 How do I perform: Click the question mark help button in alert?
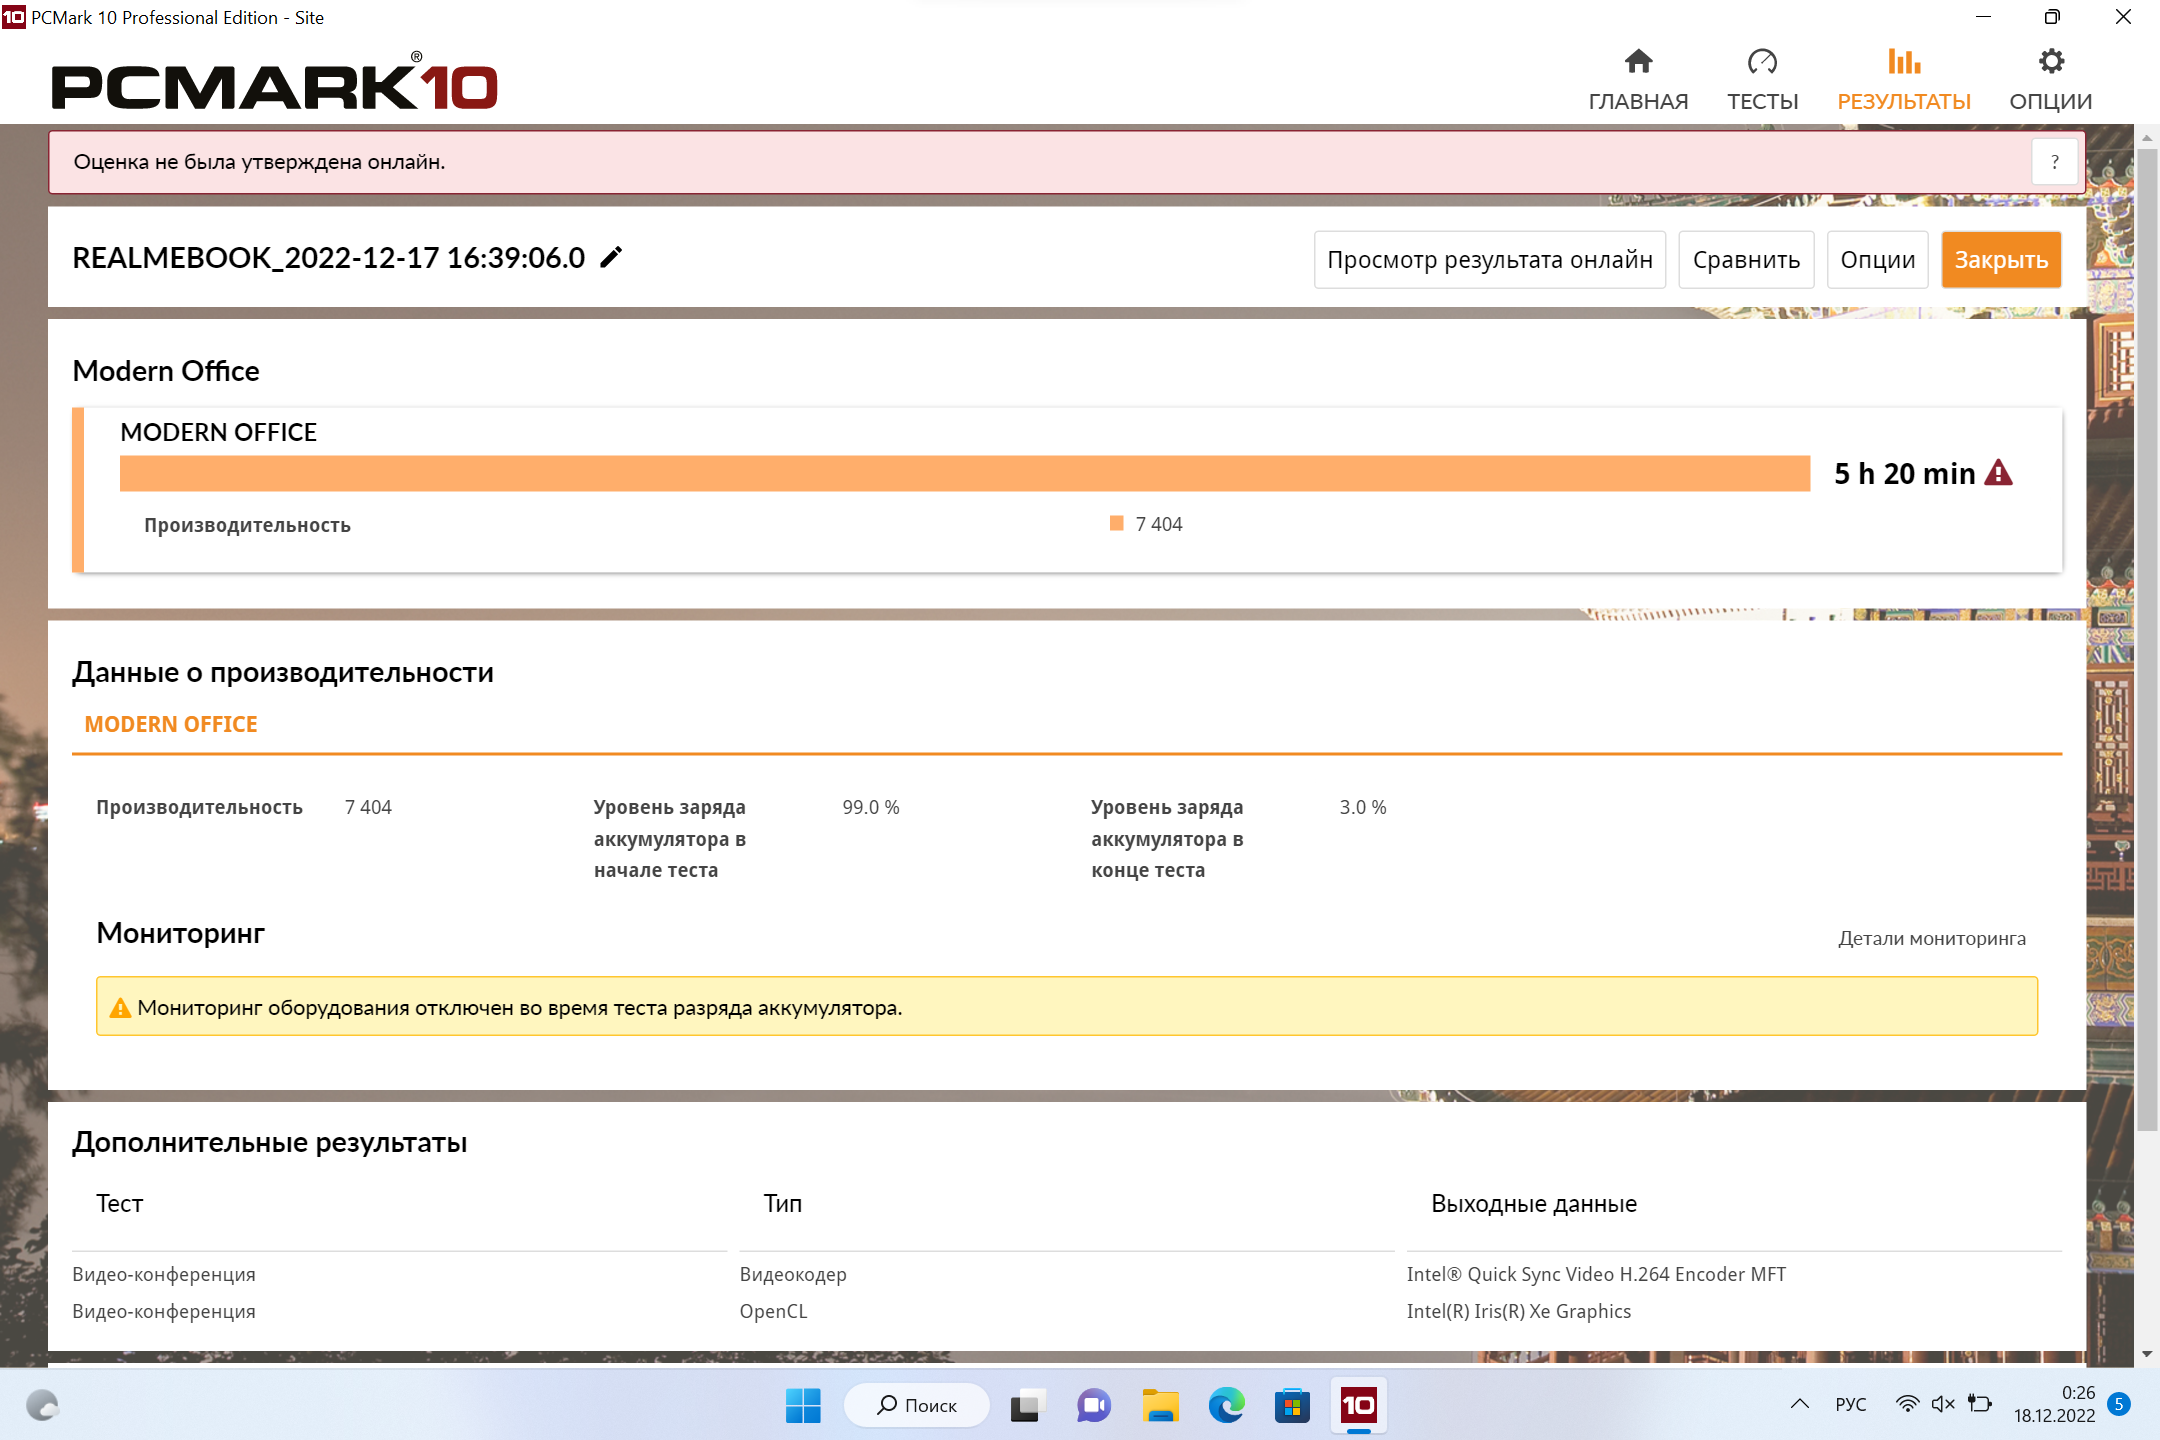point(2055,162)
